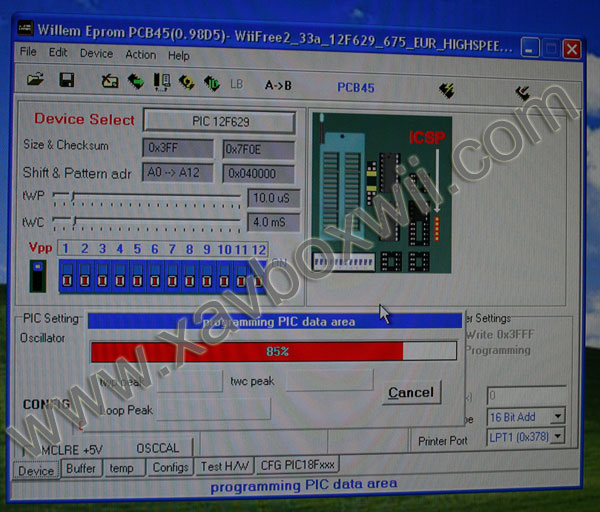Click the program chip toolbar icon
The image size is (600, 512).
162,82
